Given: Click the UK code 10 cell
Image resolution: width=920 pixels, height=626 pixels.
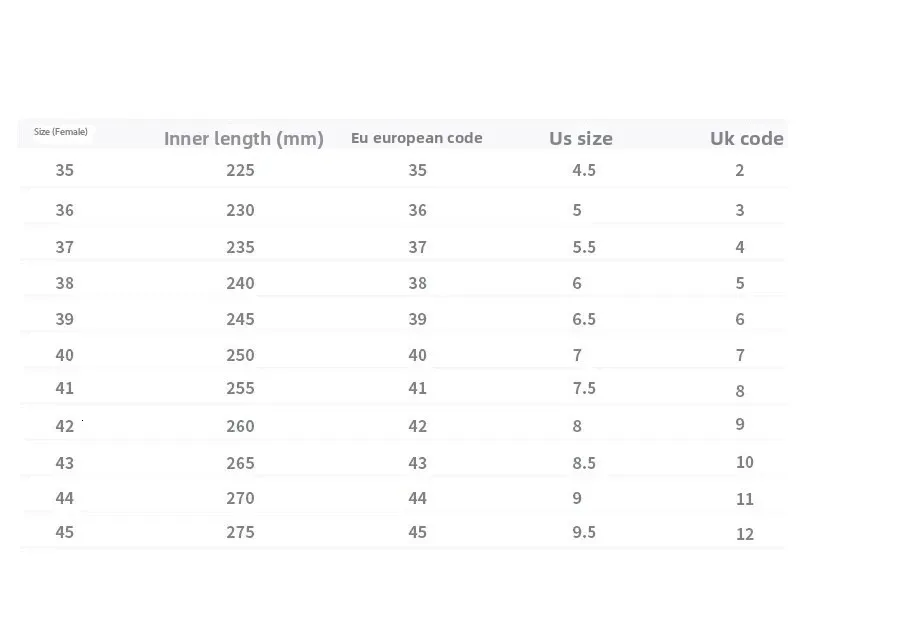Looking at the screenshot, I should [744, 462].
